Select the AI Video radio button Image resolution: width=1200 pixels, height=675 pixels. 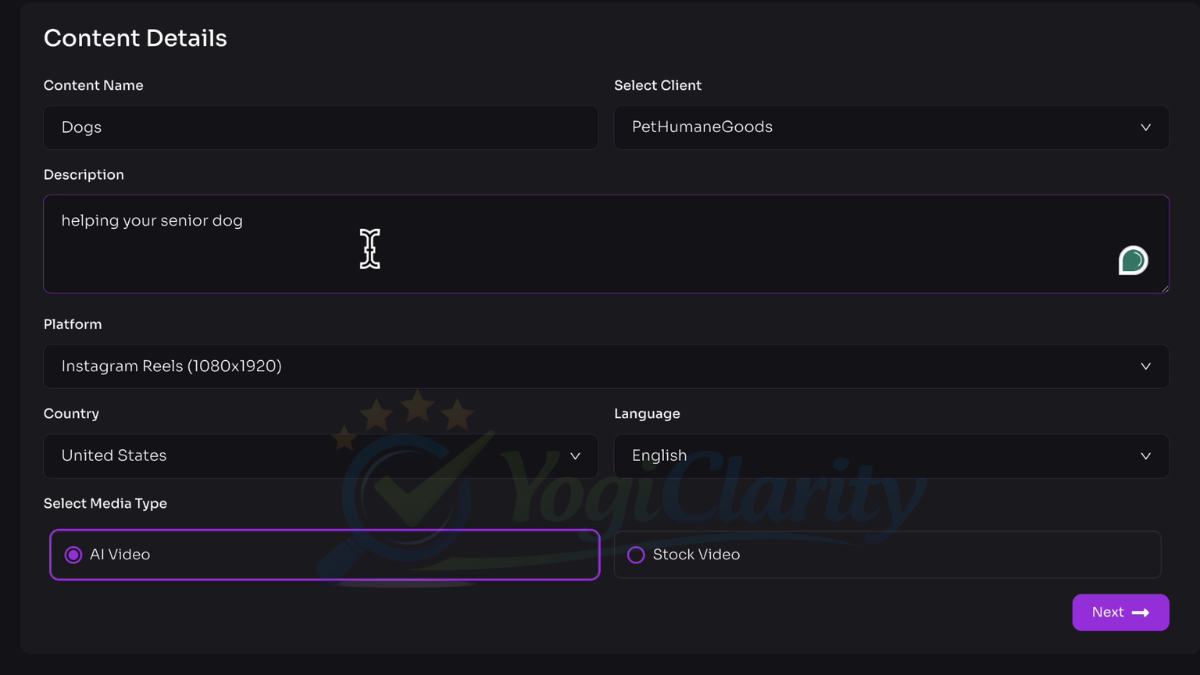pos(73,555)
